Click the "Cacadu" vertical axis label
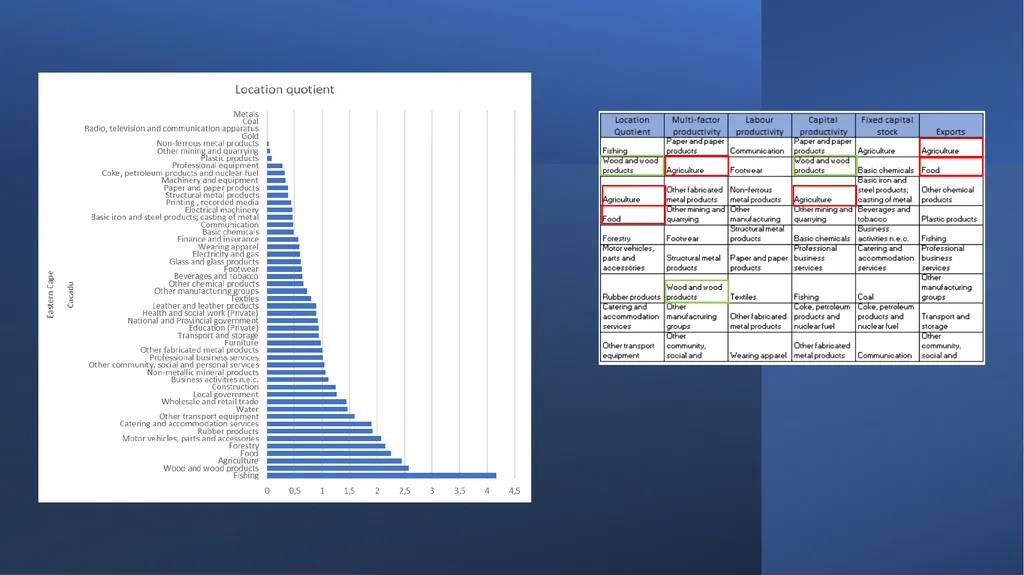 71,295
